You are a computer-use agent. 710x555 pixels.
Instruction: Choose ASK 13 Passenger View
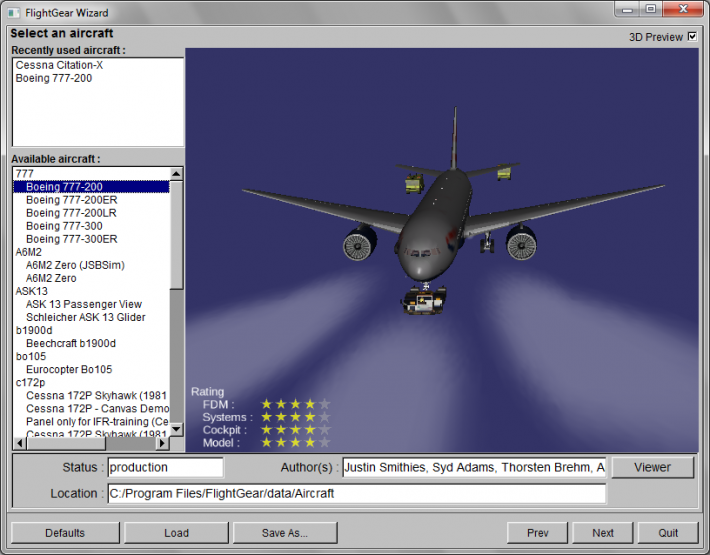(84, 304)
